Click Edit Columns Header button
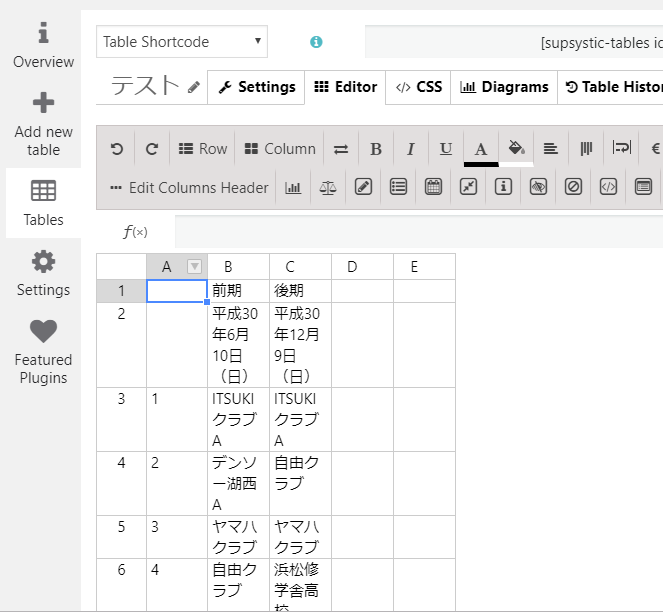Screen dimensions: 663x613 pyautogui.click(x=189, y=187)
